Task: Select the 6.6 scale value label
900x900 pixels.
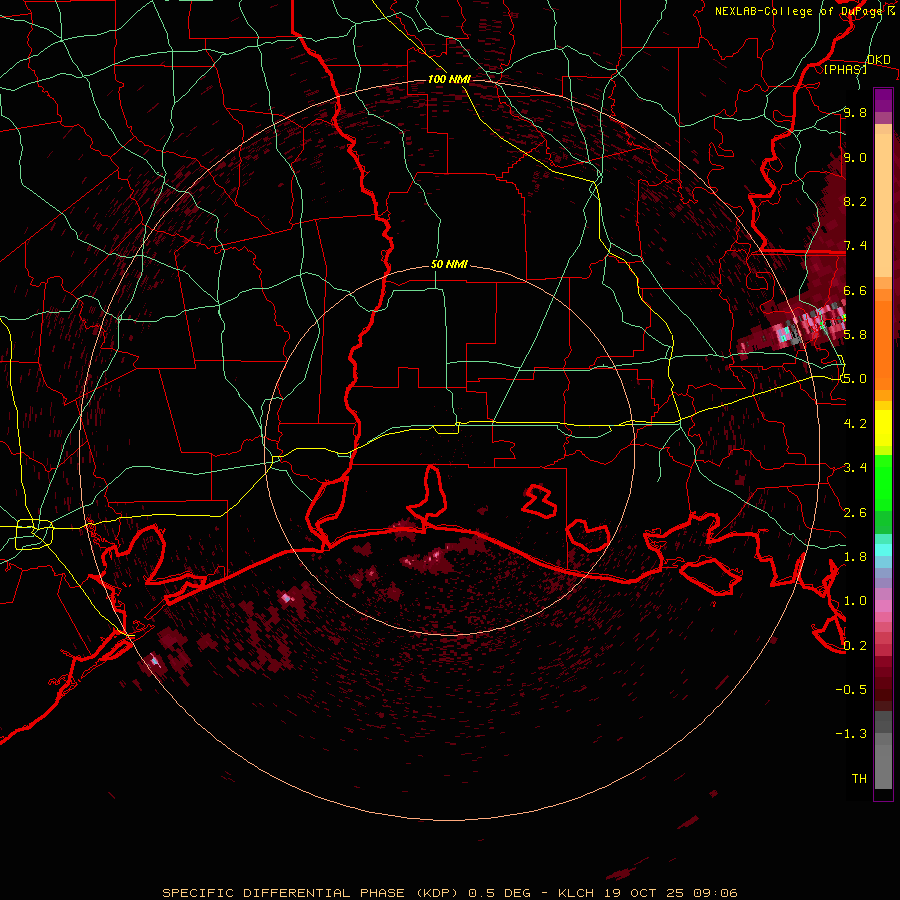Action: (x=855, y=290)
